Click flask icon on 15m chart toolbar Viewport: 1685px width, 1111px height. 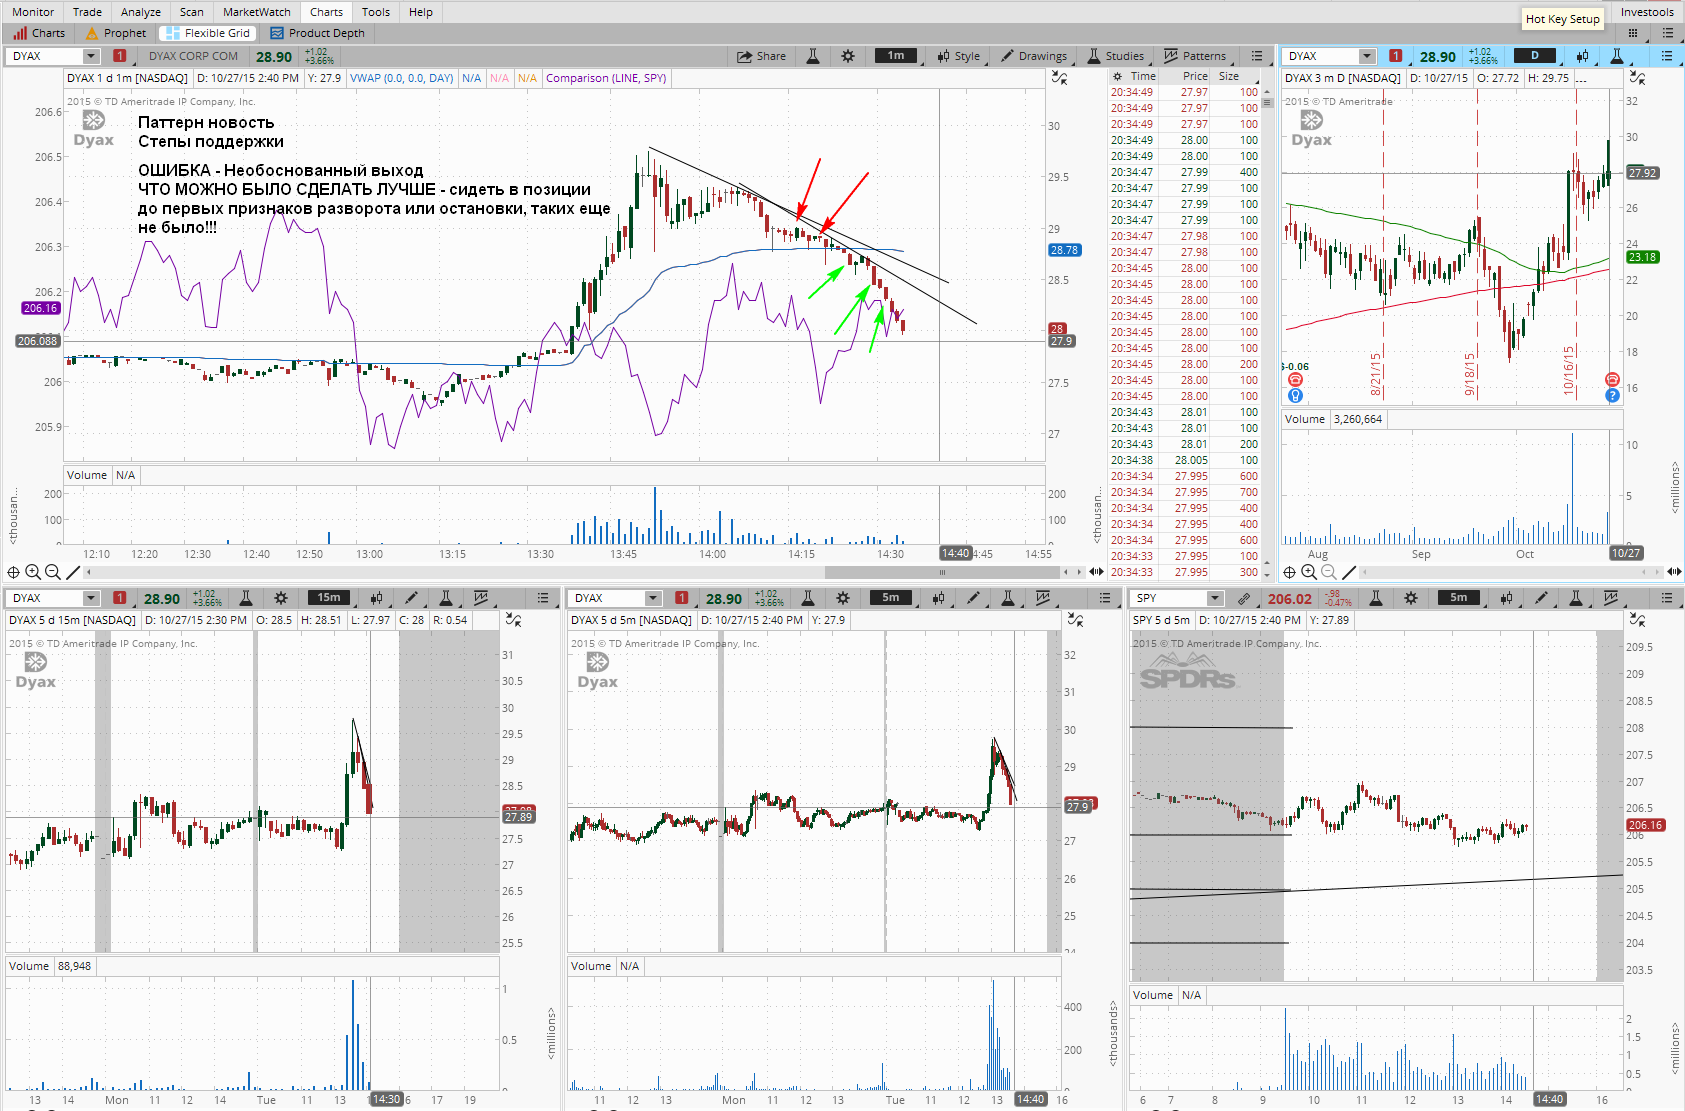pos(246,598)
